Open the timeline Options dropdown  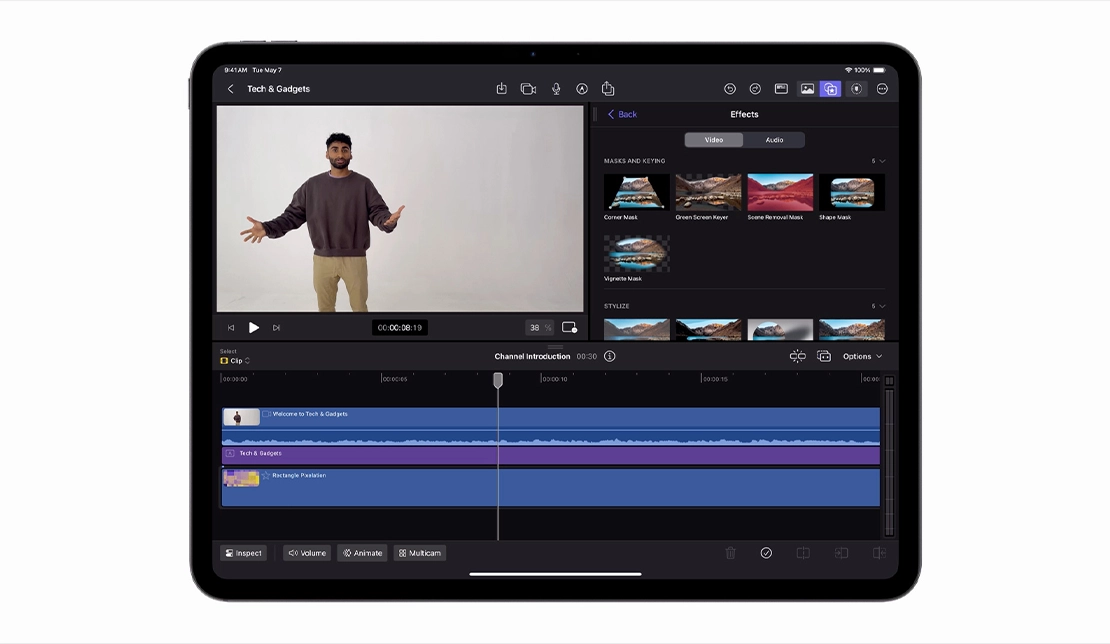(862, 356)
